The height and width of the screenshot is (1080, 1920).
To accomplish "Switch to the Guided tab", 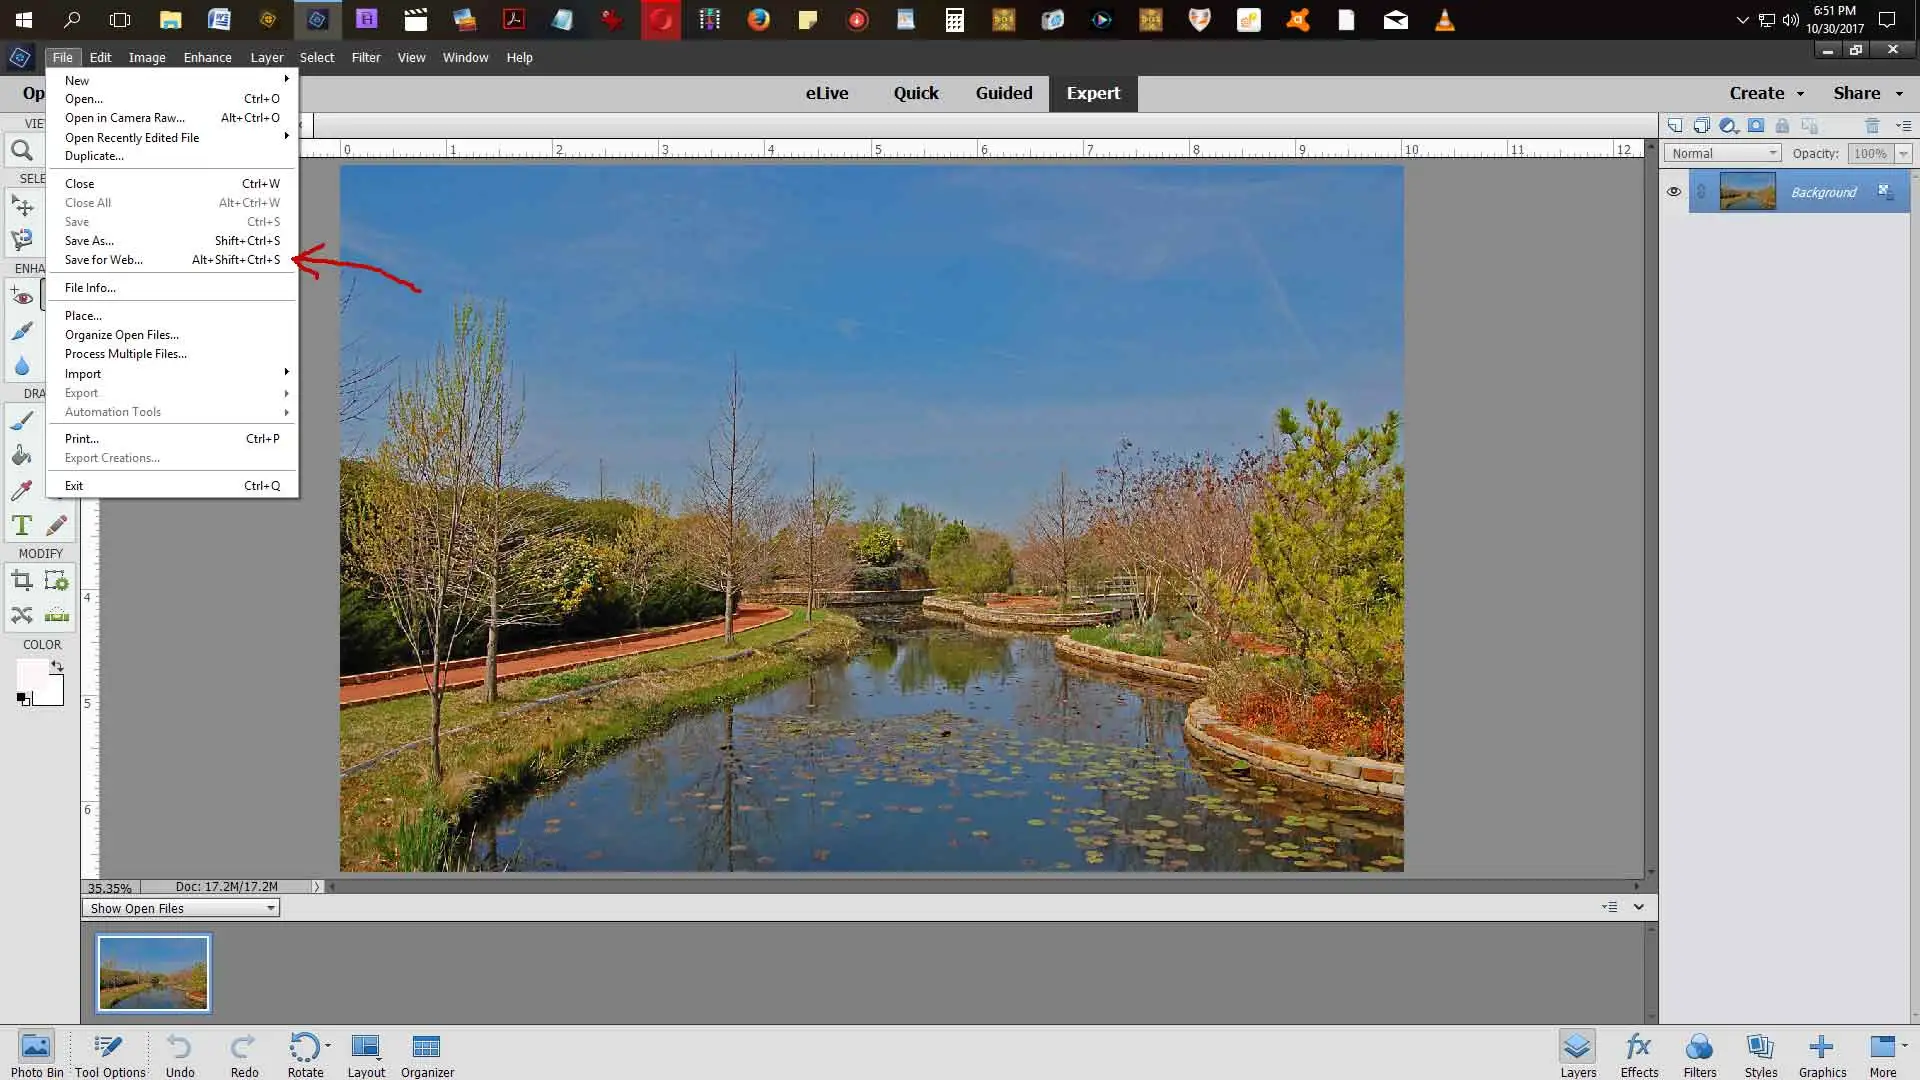I will point(1003,93).
